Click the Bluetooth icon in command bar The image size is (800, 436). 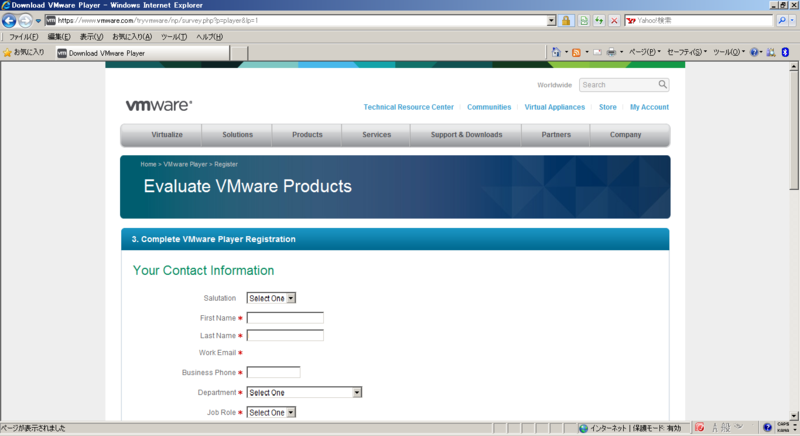point(785,52)
